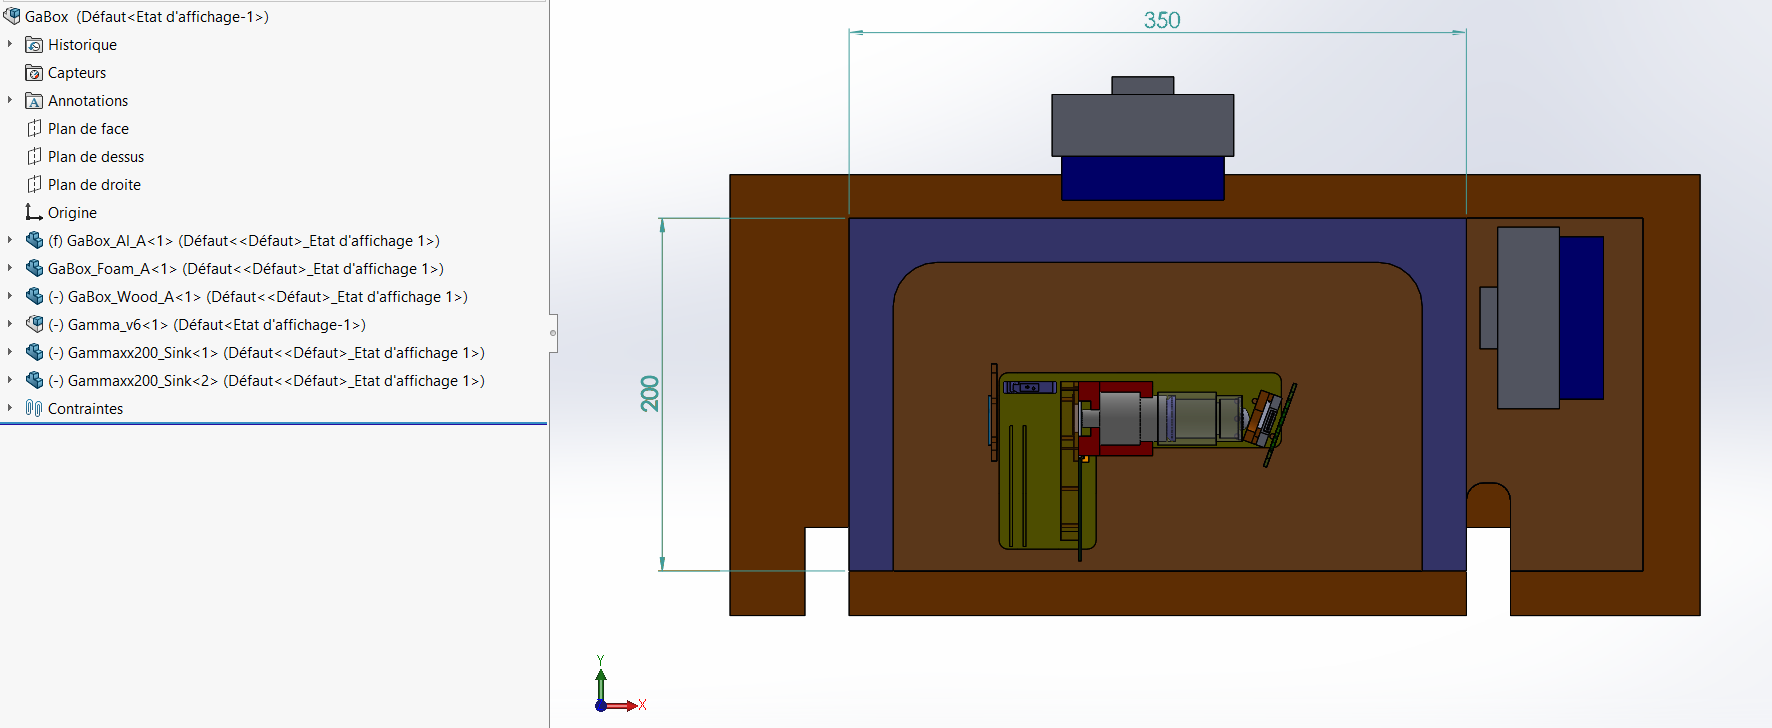This screenshot has width=1772, height=728.
Task: Click the feature tree panel collapse handle
Action: 553,333
